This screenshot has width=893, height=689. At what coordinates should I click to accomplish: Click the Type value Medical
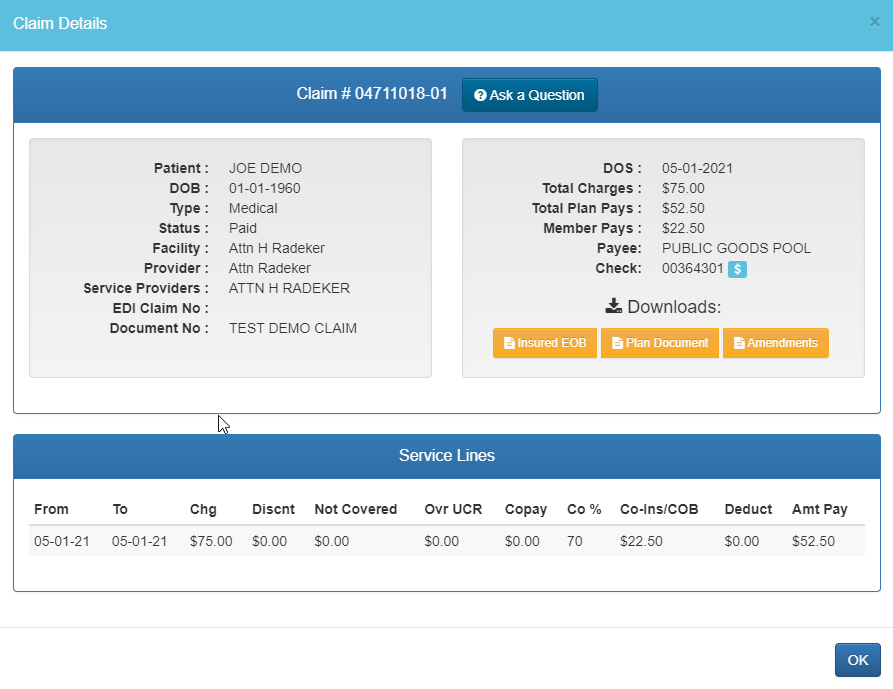click(x=253, y=208)
